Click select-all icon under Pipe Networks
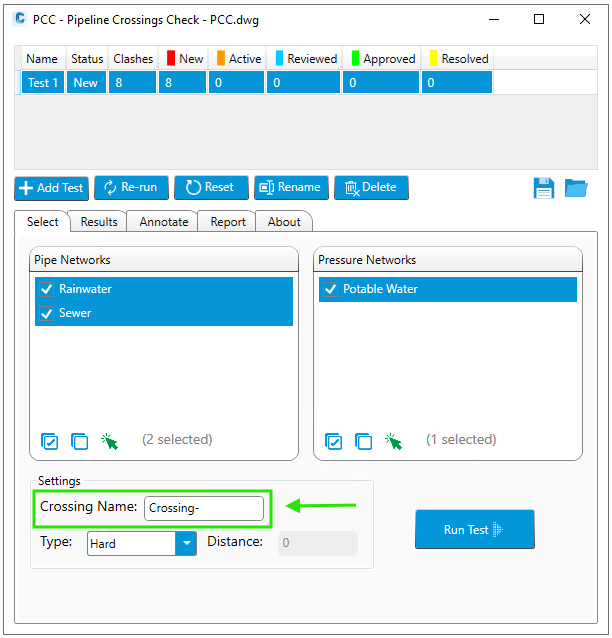Screen dimensions: 612x638 point(50,441)
